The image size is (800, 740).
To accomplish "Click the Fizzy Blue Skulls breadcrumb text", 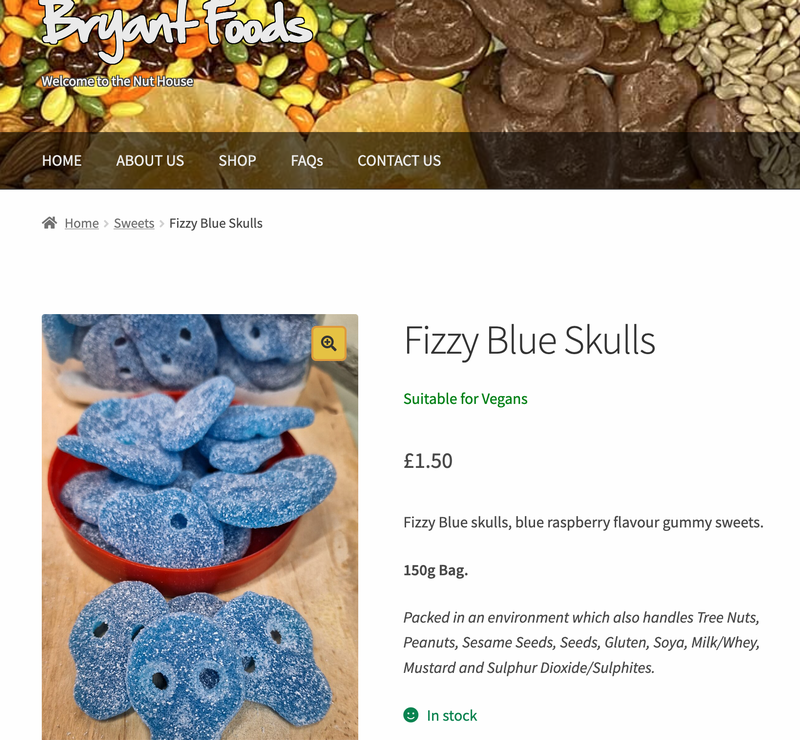I will coord(216,224).
